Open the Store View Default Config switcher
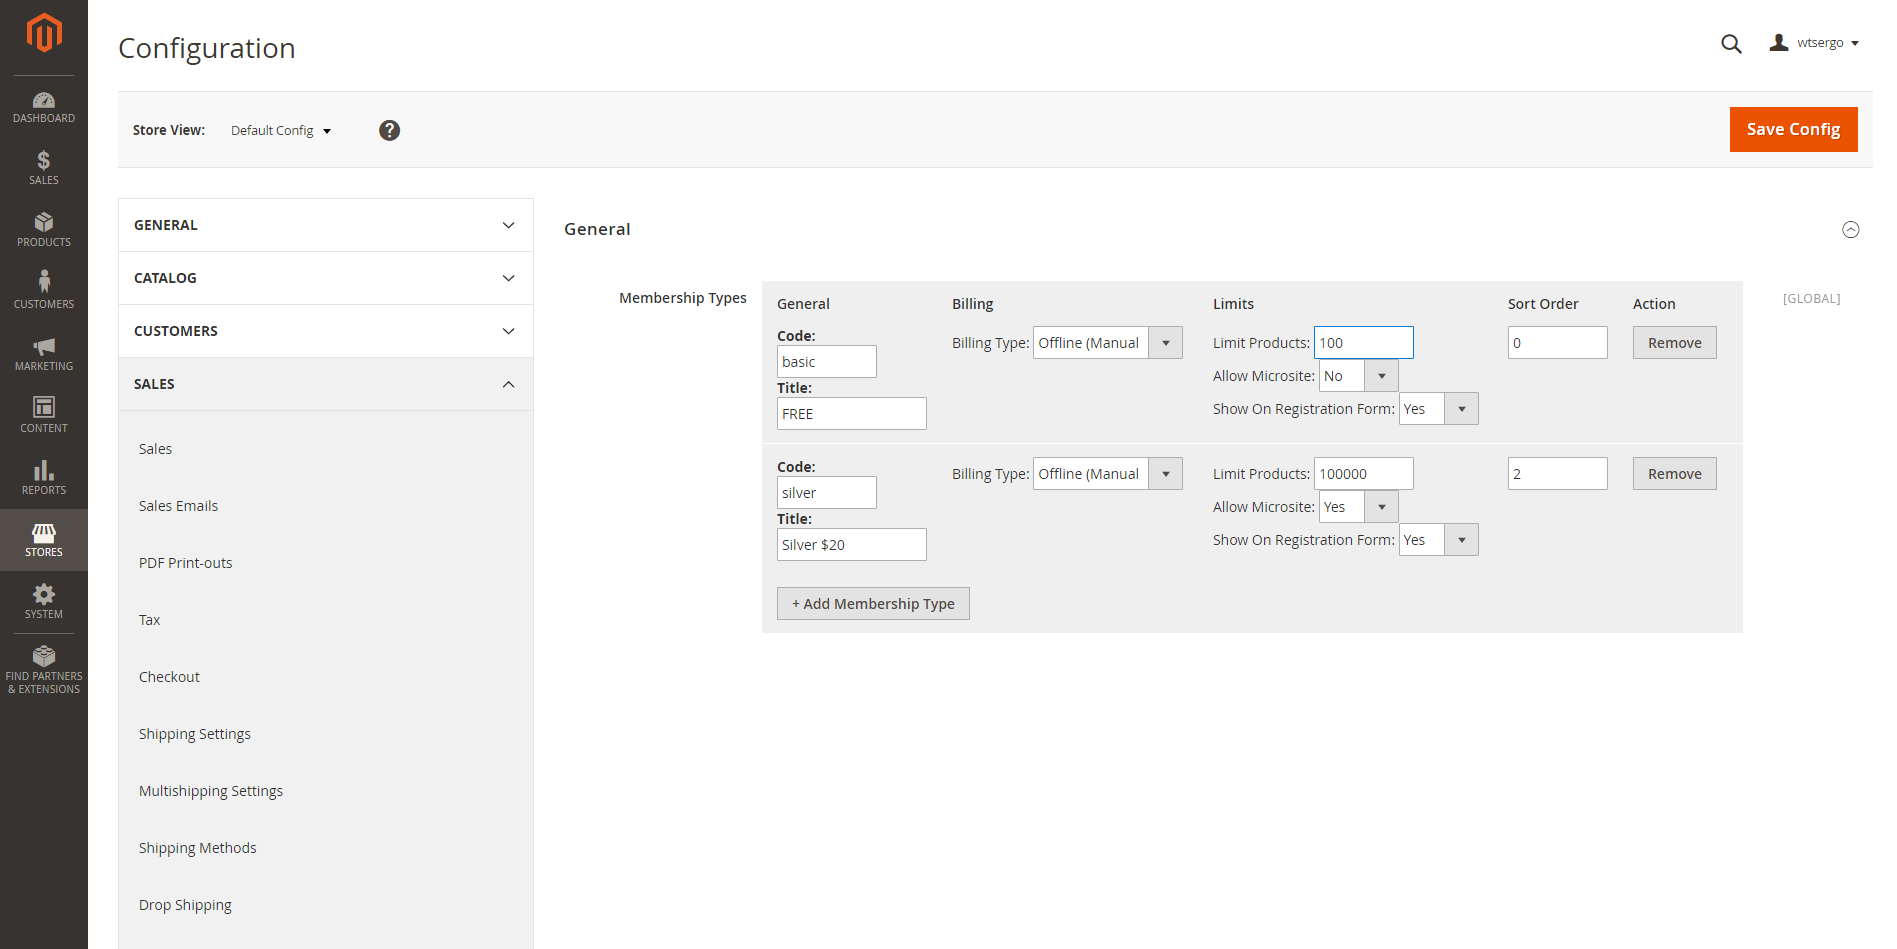Screen dimensions: 1897x949 pos(281,131)
